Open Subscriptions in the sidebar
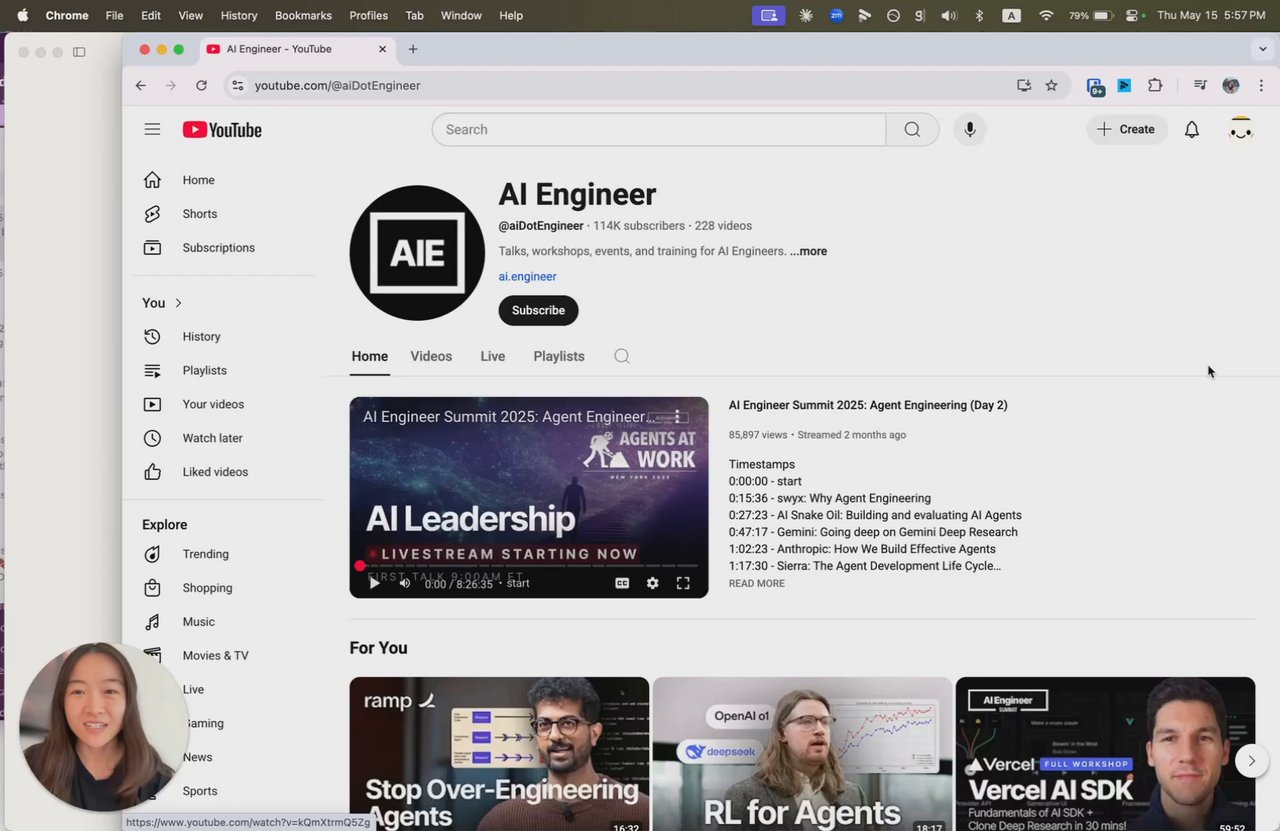 pos(218,248)
